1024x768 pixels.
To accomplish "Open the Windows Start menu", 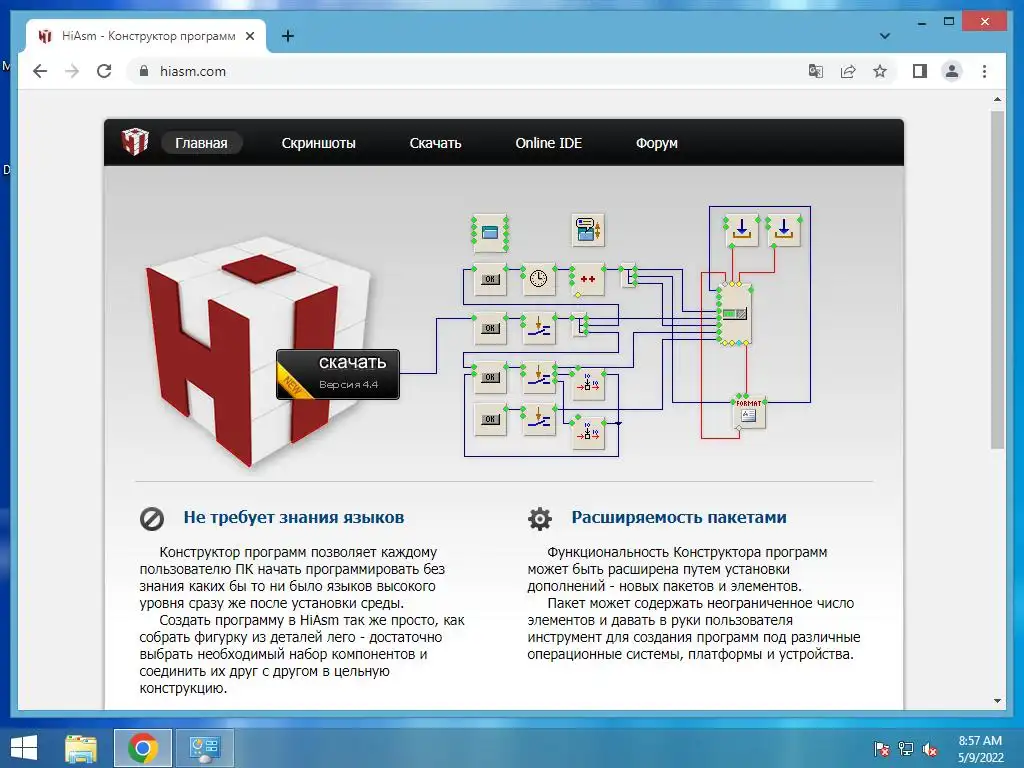I will [24, 748].
